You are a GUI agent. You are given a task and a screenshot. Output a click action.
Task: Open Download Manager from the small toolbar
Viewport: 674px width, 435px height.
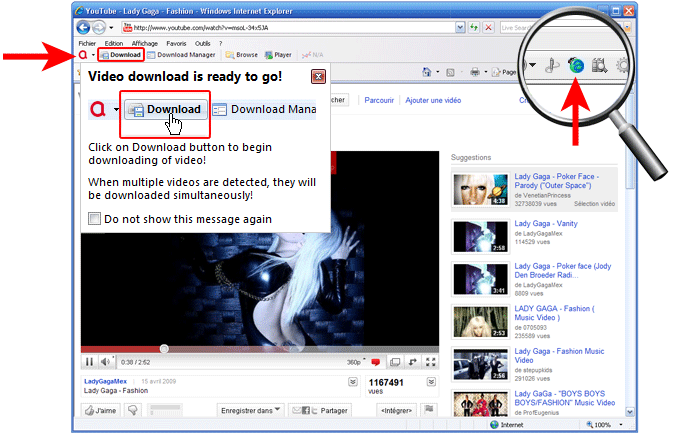(181, 55)
